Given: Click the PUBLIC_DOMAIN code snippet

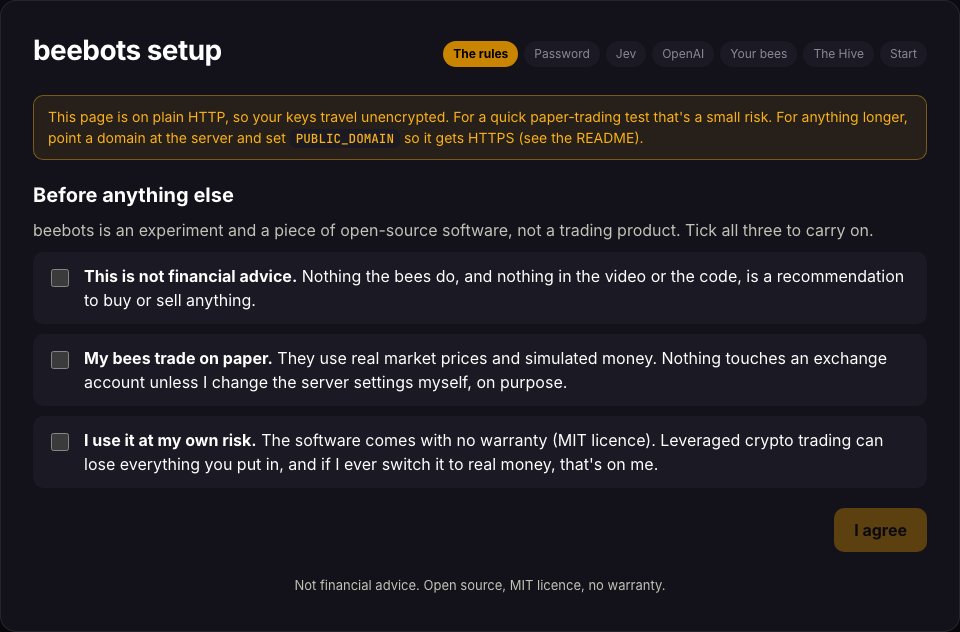Looking at the screenshot, I should pos(345,138).
